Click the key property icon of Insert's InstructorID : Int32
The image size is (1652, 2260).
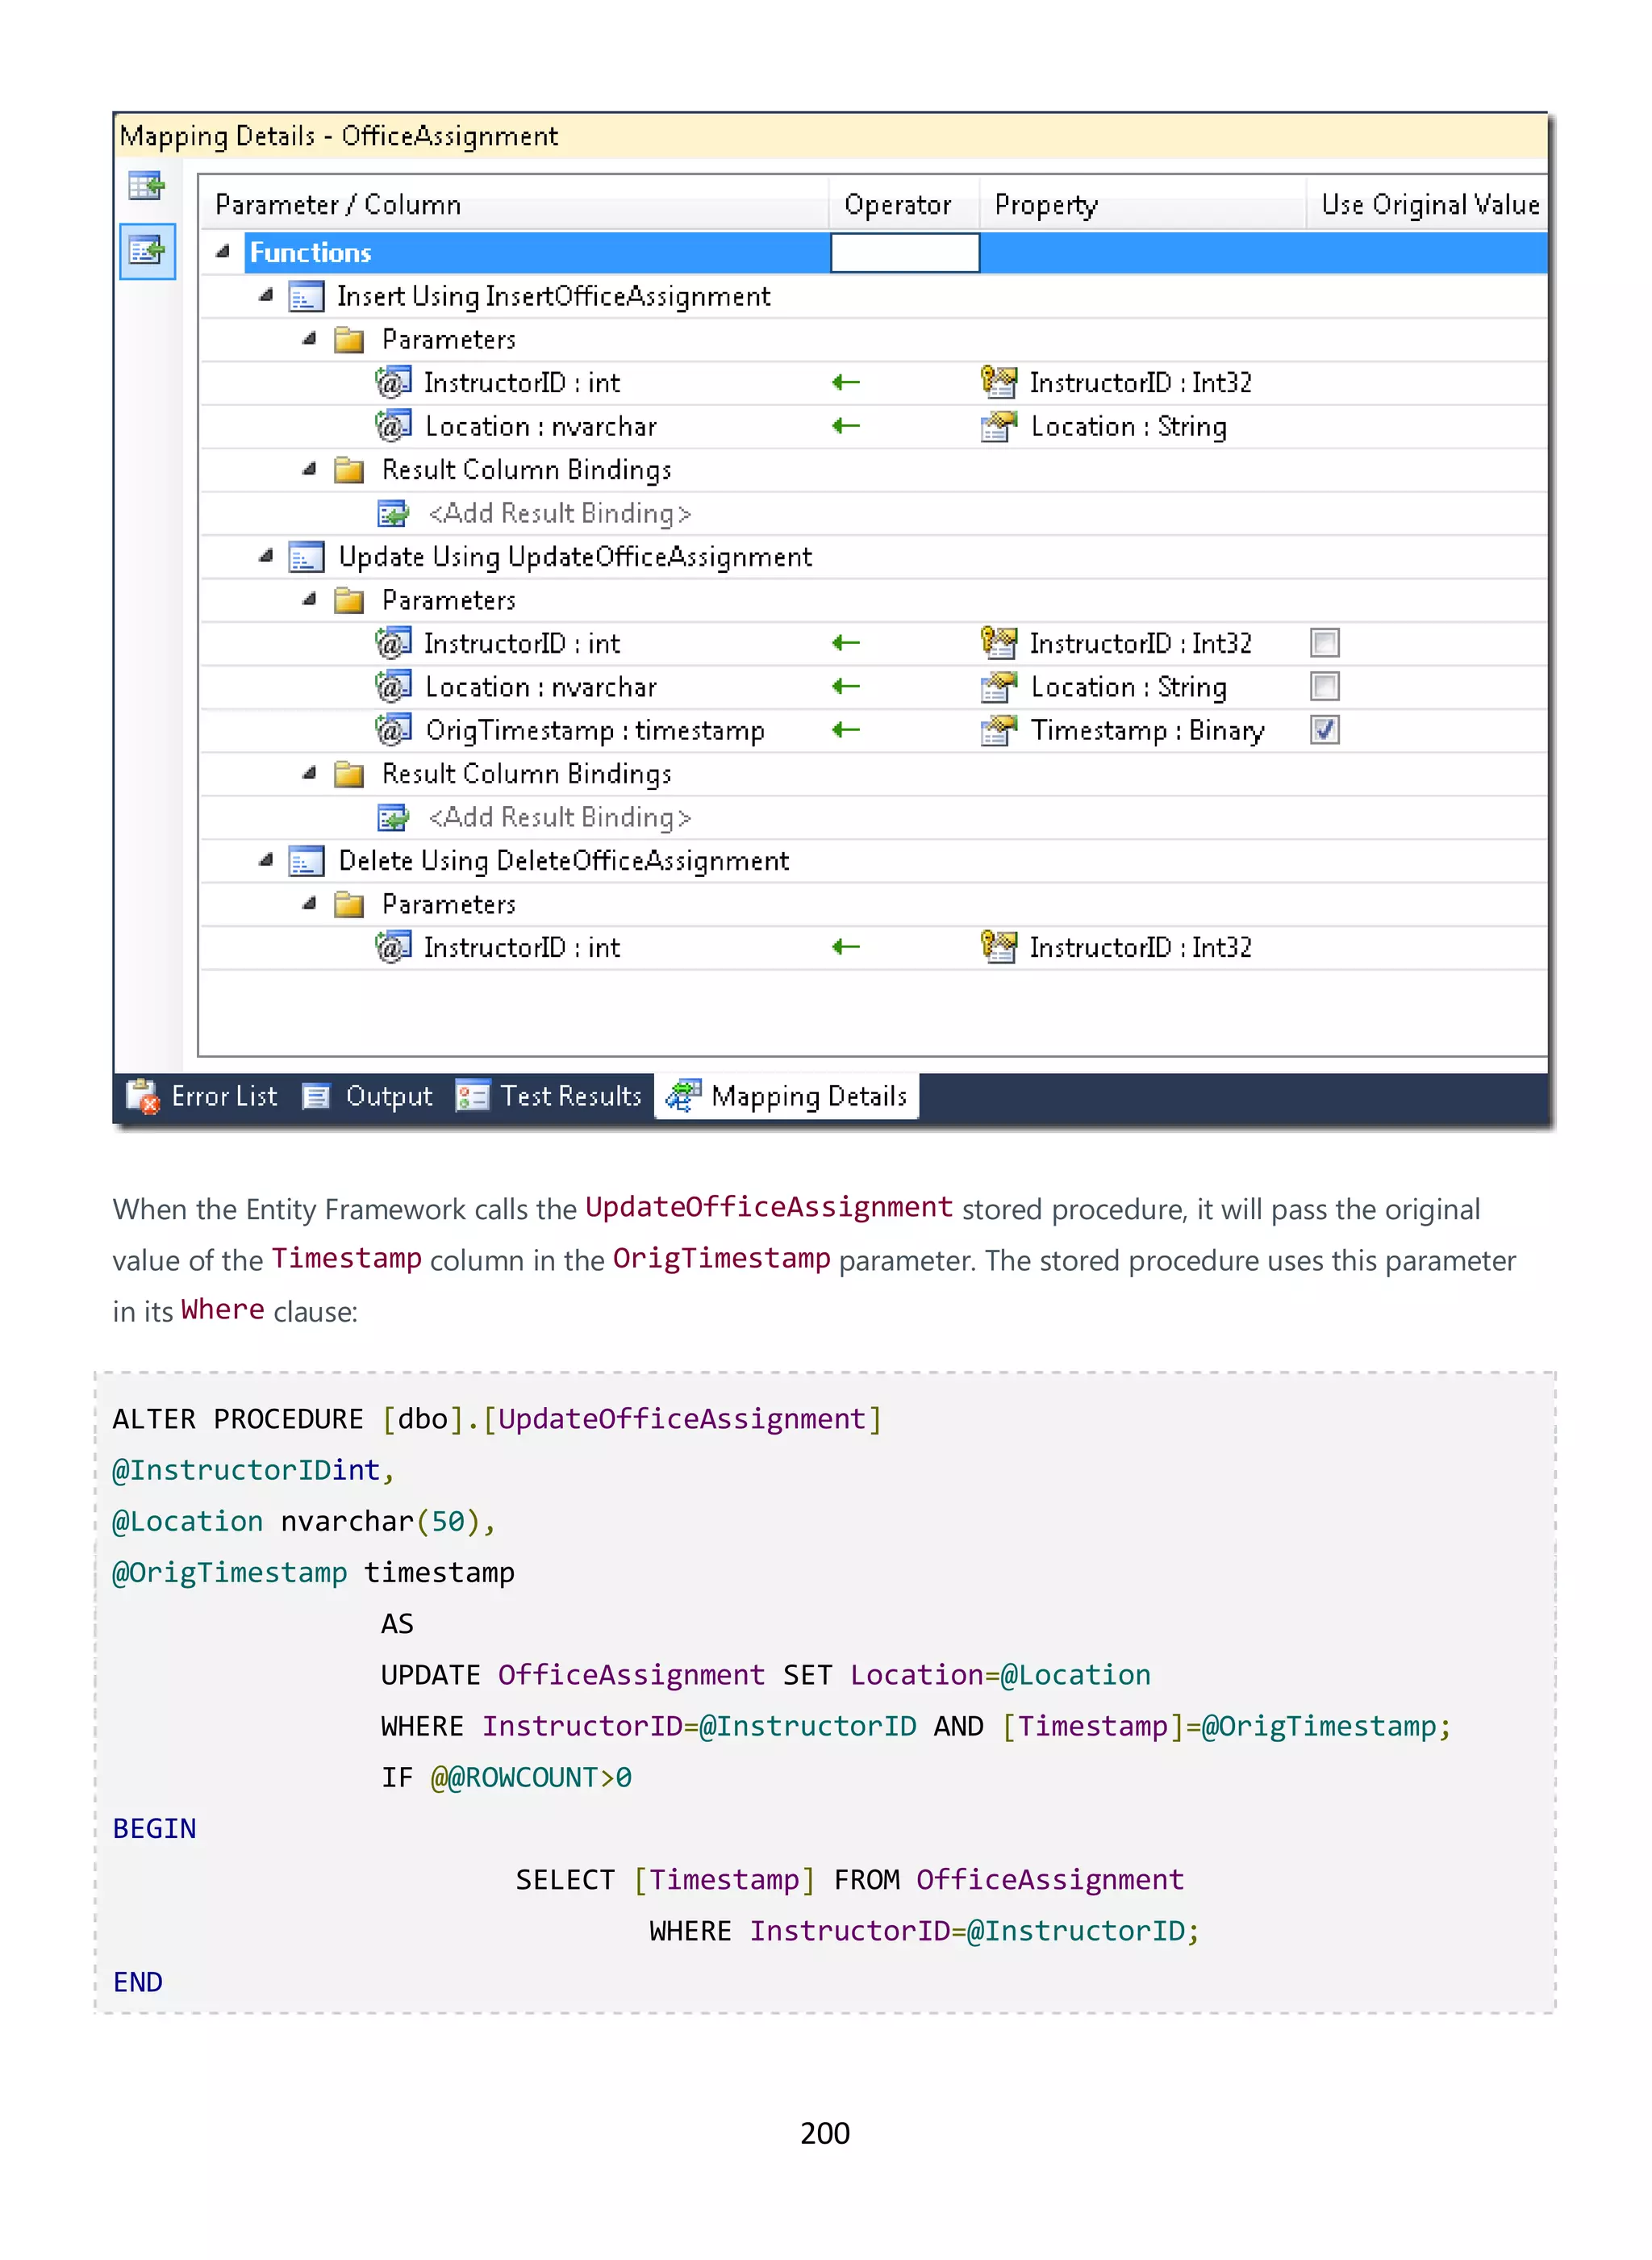pyautogui.click(x=998, y=382)
